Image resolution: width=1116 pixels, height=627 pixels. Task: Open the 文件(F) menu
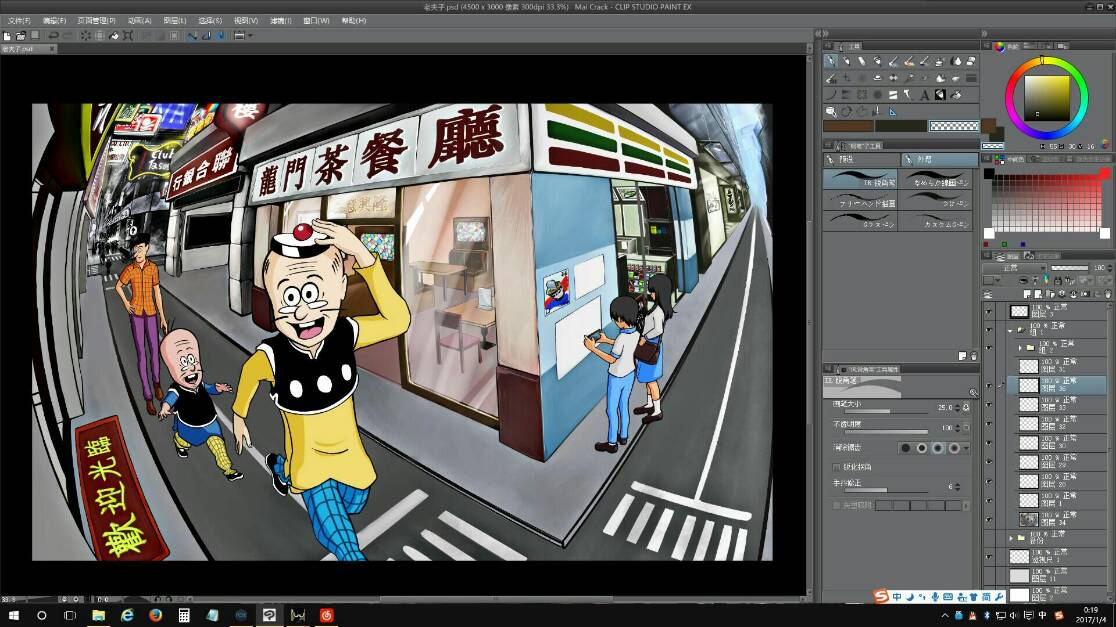19,21
